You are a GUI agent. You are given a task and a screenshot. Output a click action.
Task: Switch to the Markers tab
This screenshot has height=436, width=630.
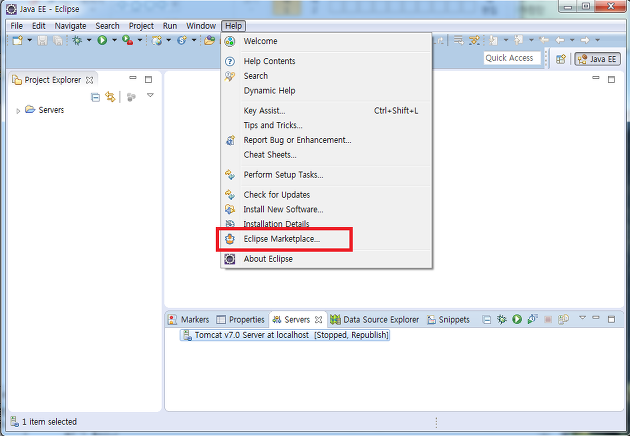click(x=189, y=320)
